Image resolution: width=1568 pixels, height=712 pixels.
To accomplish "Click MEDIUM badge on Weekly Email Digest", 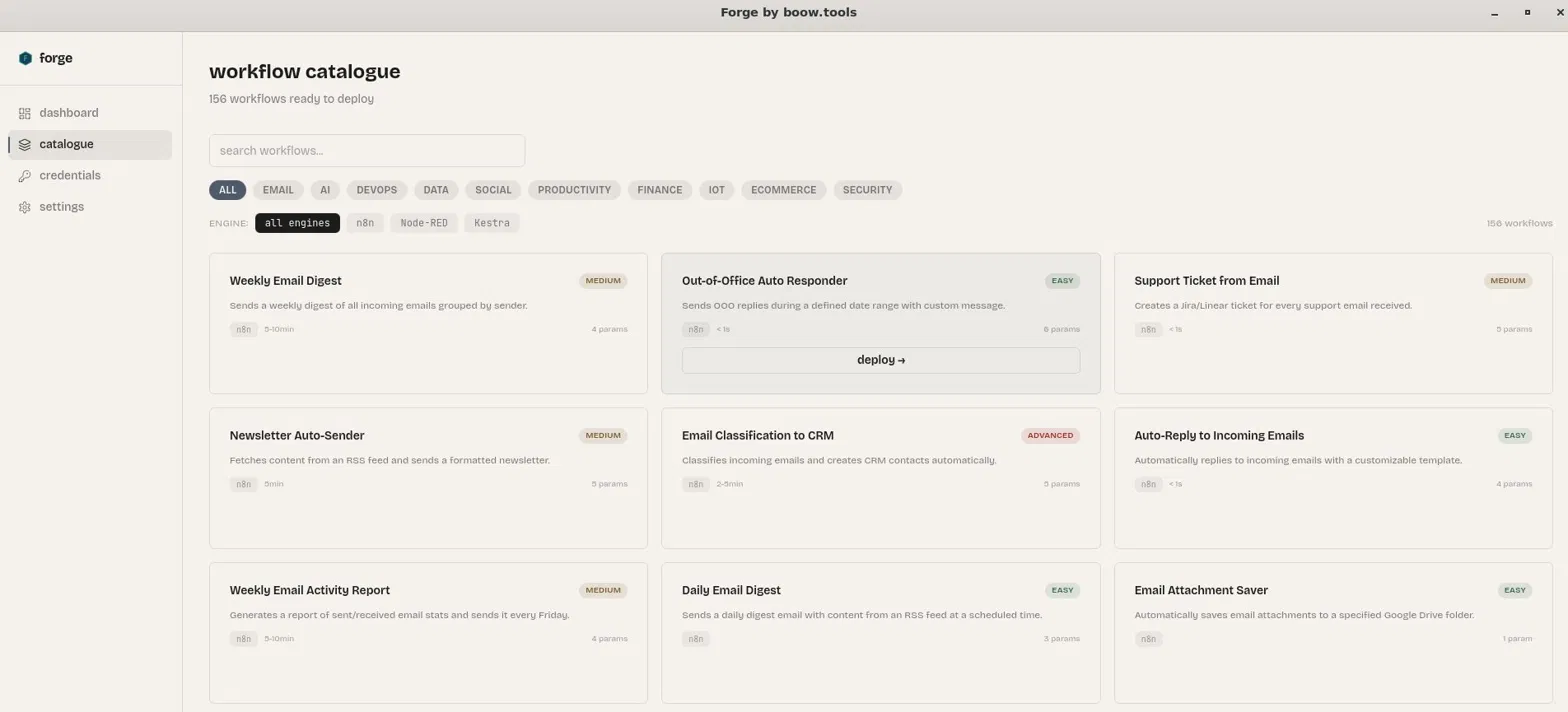I will (603, 281).
